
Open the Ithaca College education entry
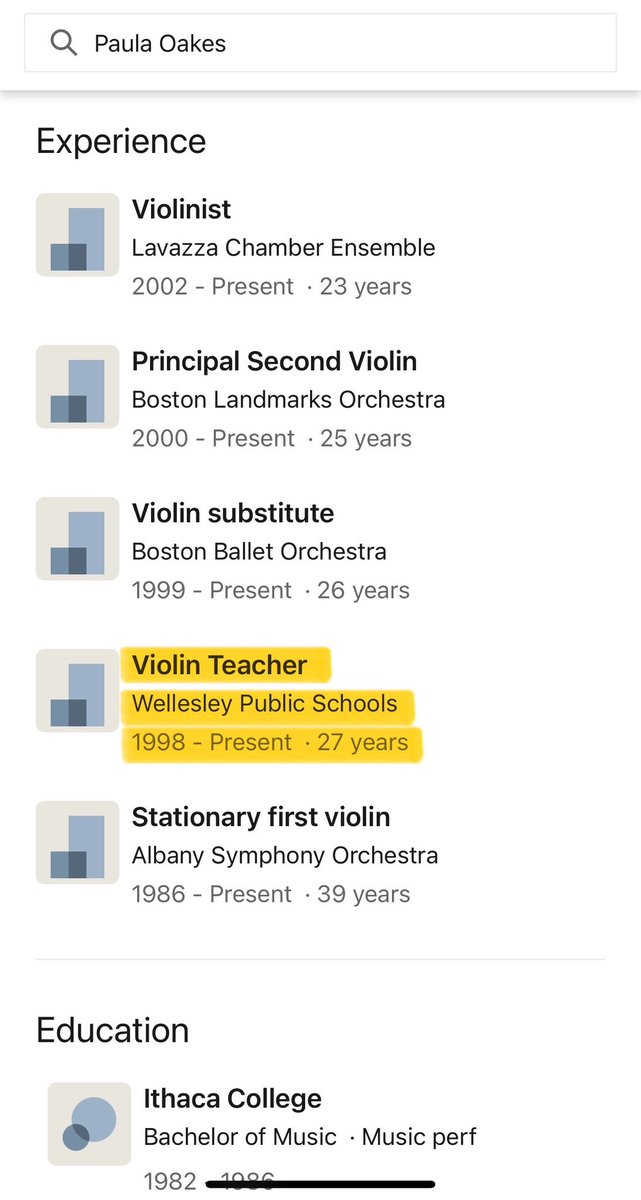coord(232,1098)
